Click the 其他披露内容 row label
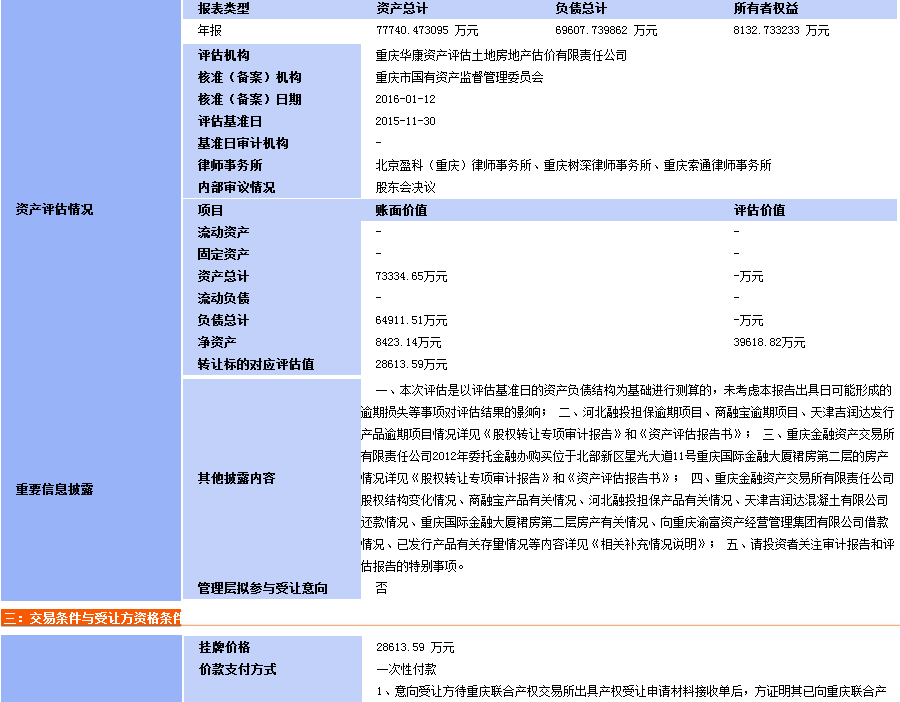Viewport: 900px width, 702px height. pyautogui.click(x=236, y=479)
